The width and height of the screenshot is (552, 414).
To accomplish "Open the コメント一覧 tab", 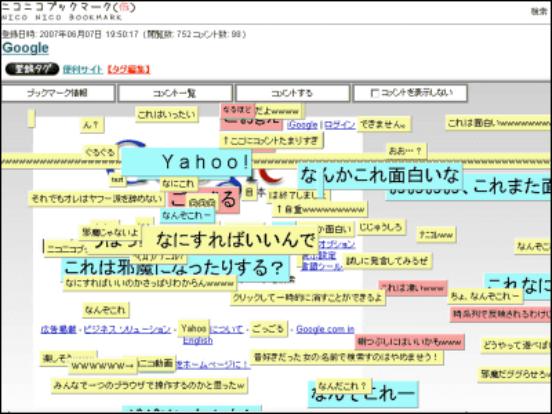I will click(175, 93).
